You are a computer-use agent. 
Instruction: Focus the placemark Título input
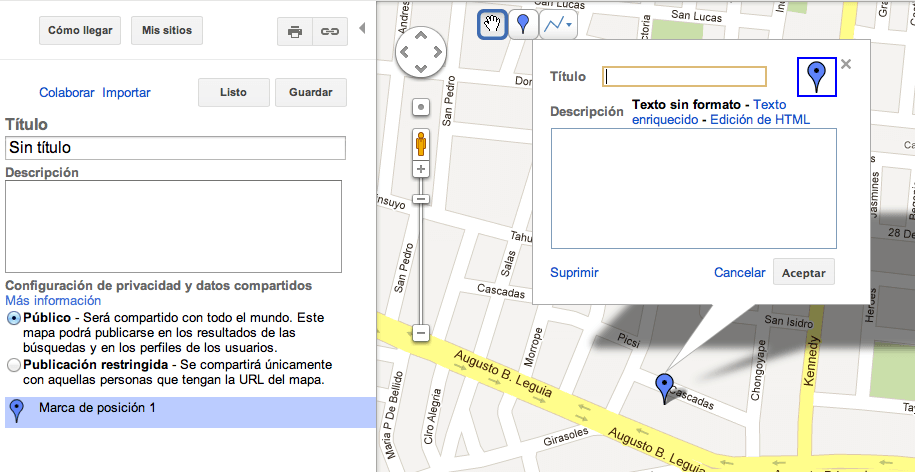point(684,77)
